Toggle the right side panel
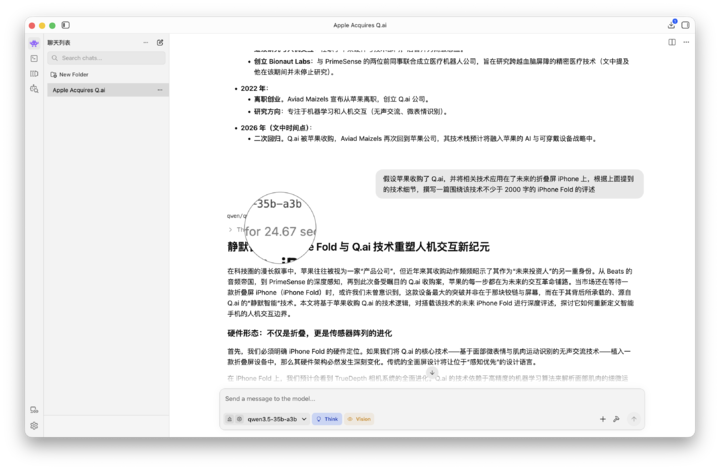The image size is (720, 470). (685, 25)
